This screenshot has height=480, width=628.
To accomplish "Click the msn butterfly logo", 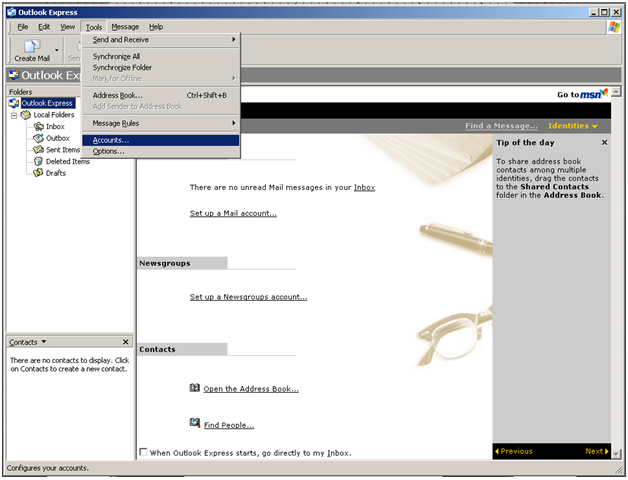I will pos(604,92).
